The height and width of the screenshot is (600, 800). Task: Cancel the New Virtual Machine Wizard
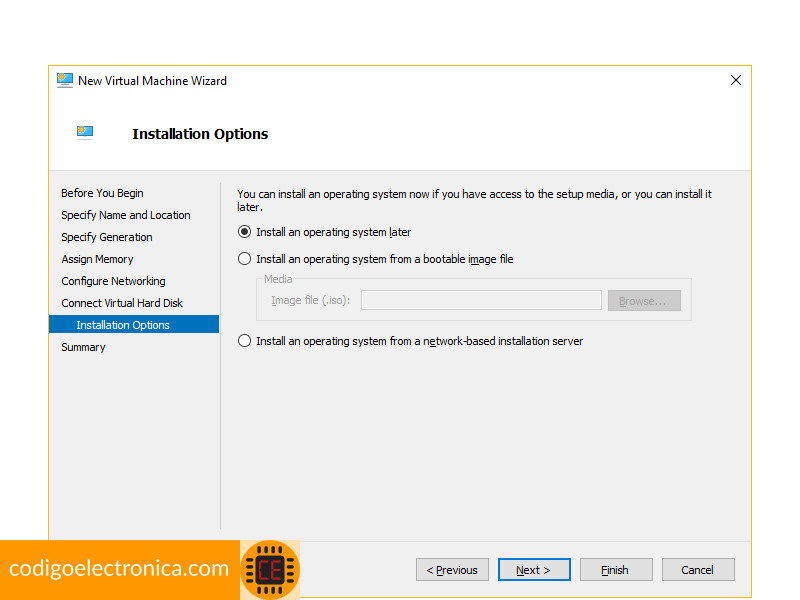(x=698, y=569)
